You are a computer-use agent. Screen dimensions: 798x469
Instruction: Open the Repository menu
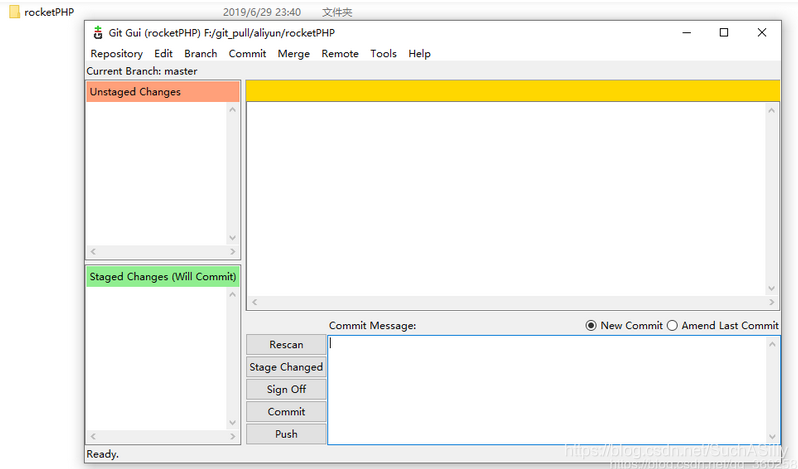[117, 53]
